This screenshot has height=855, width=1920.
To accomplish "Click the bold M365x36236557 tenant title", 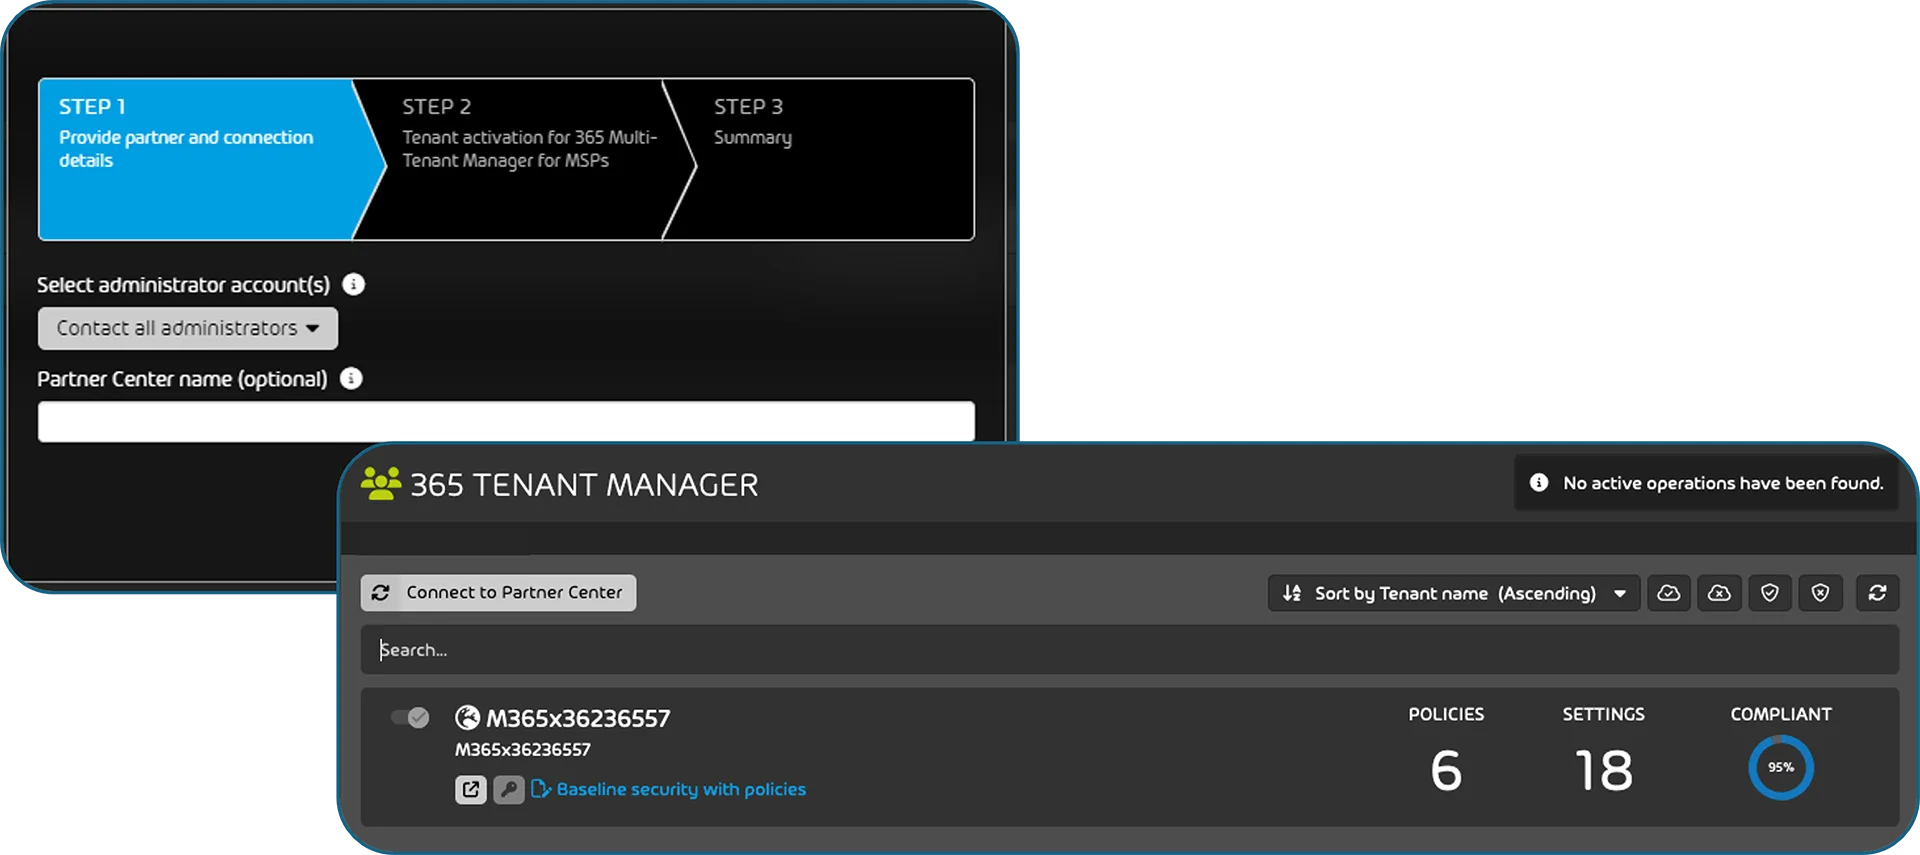I will tap(578, 718).
